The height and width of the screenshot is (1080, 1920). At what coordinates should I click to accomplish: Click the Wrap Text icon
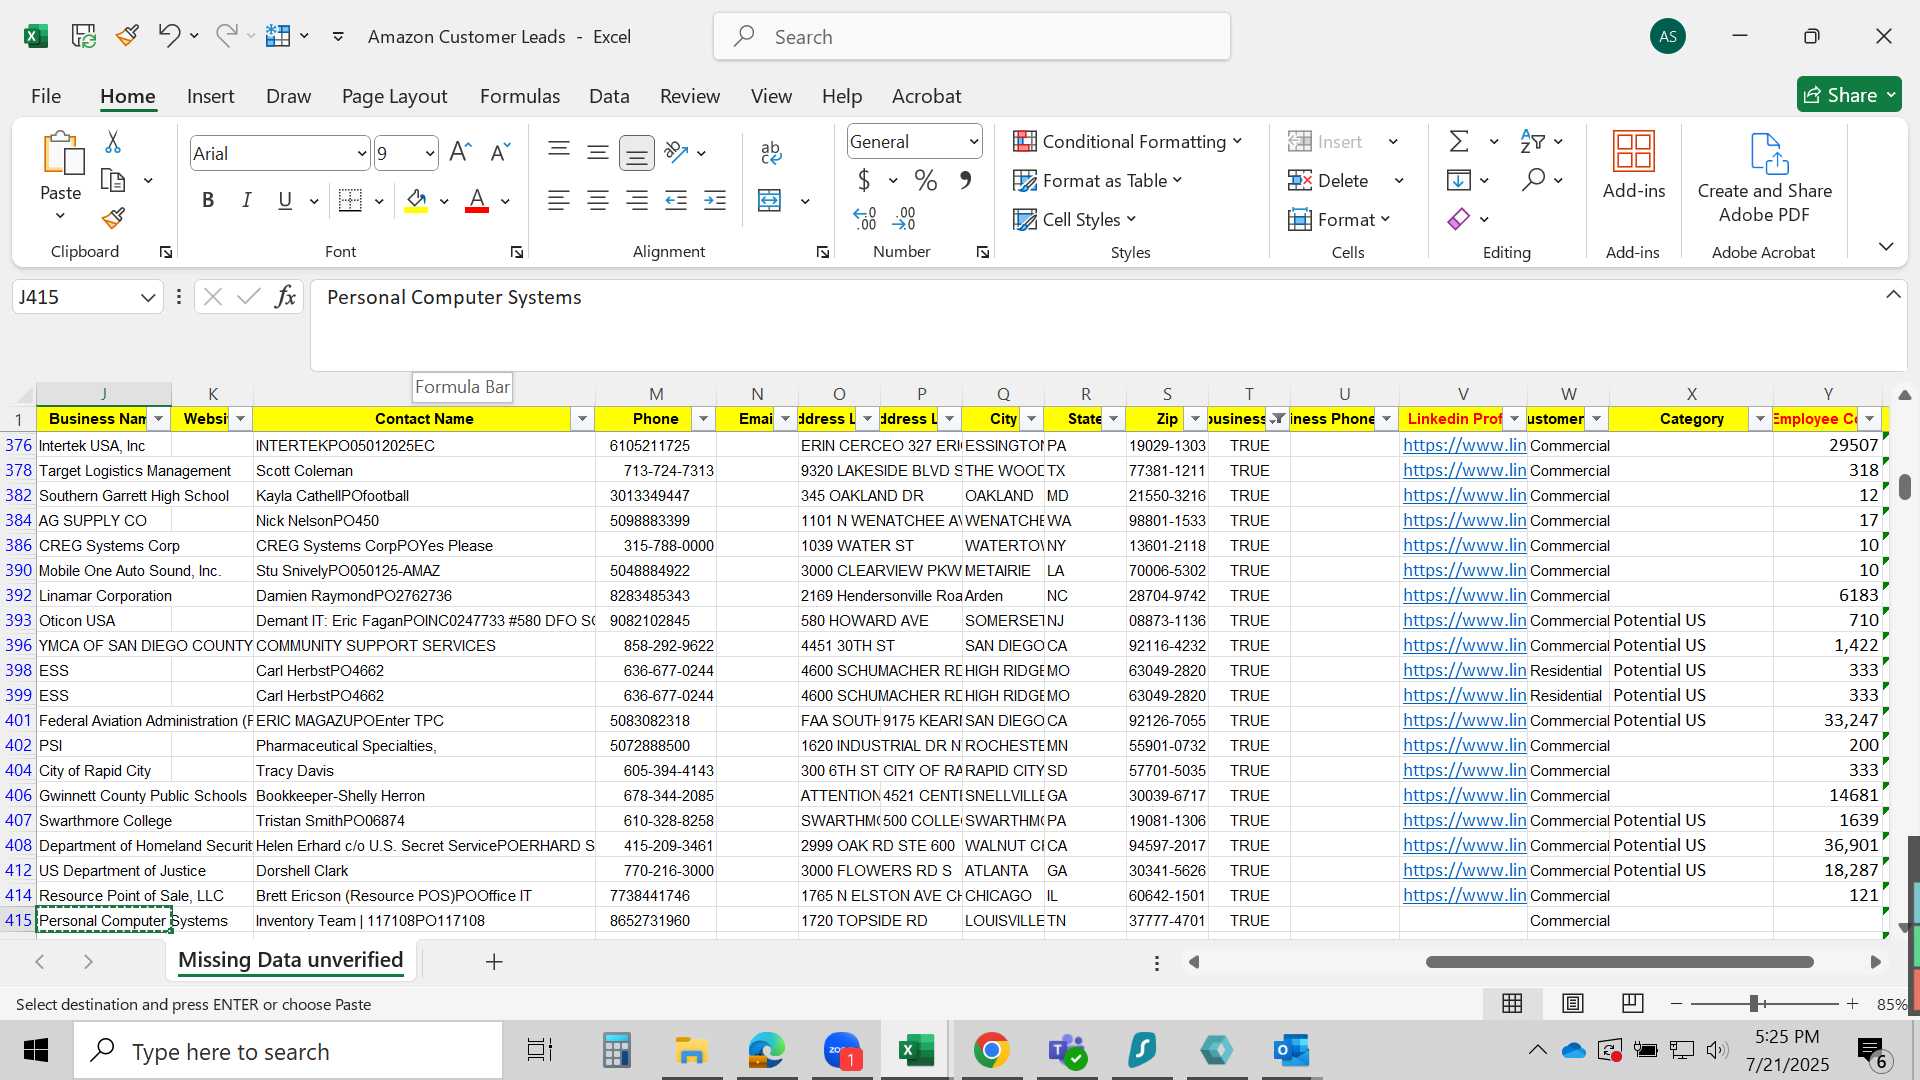tap(771, 152)
